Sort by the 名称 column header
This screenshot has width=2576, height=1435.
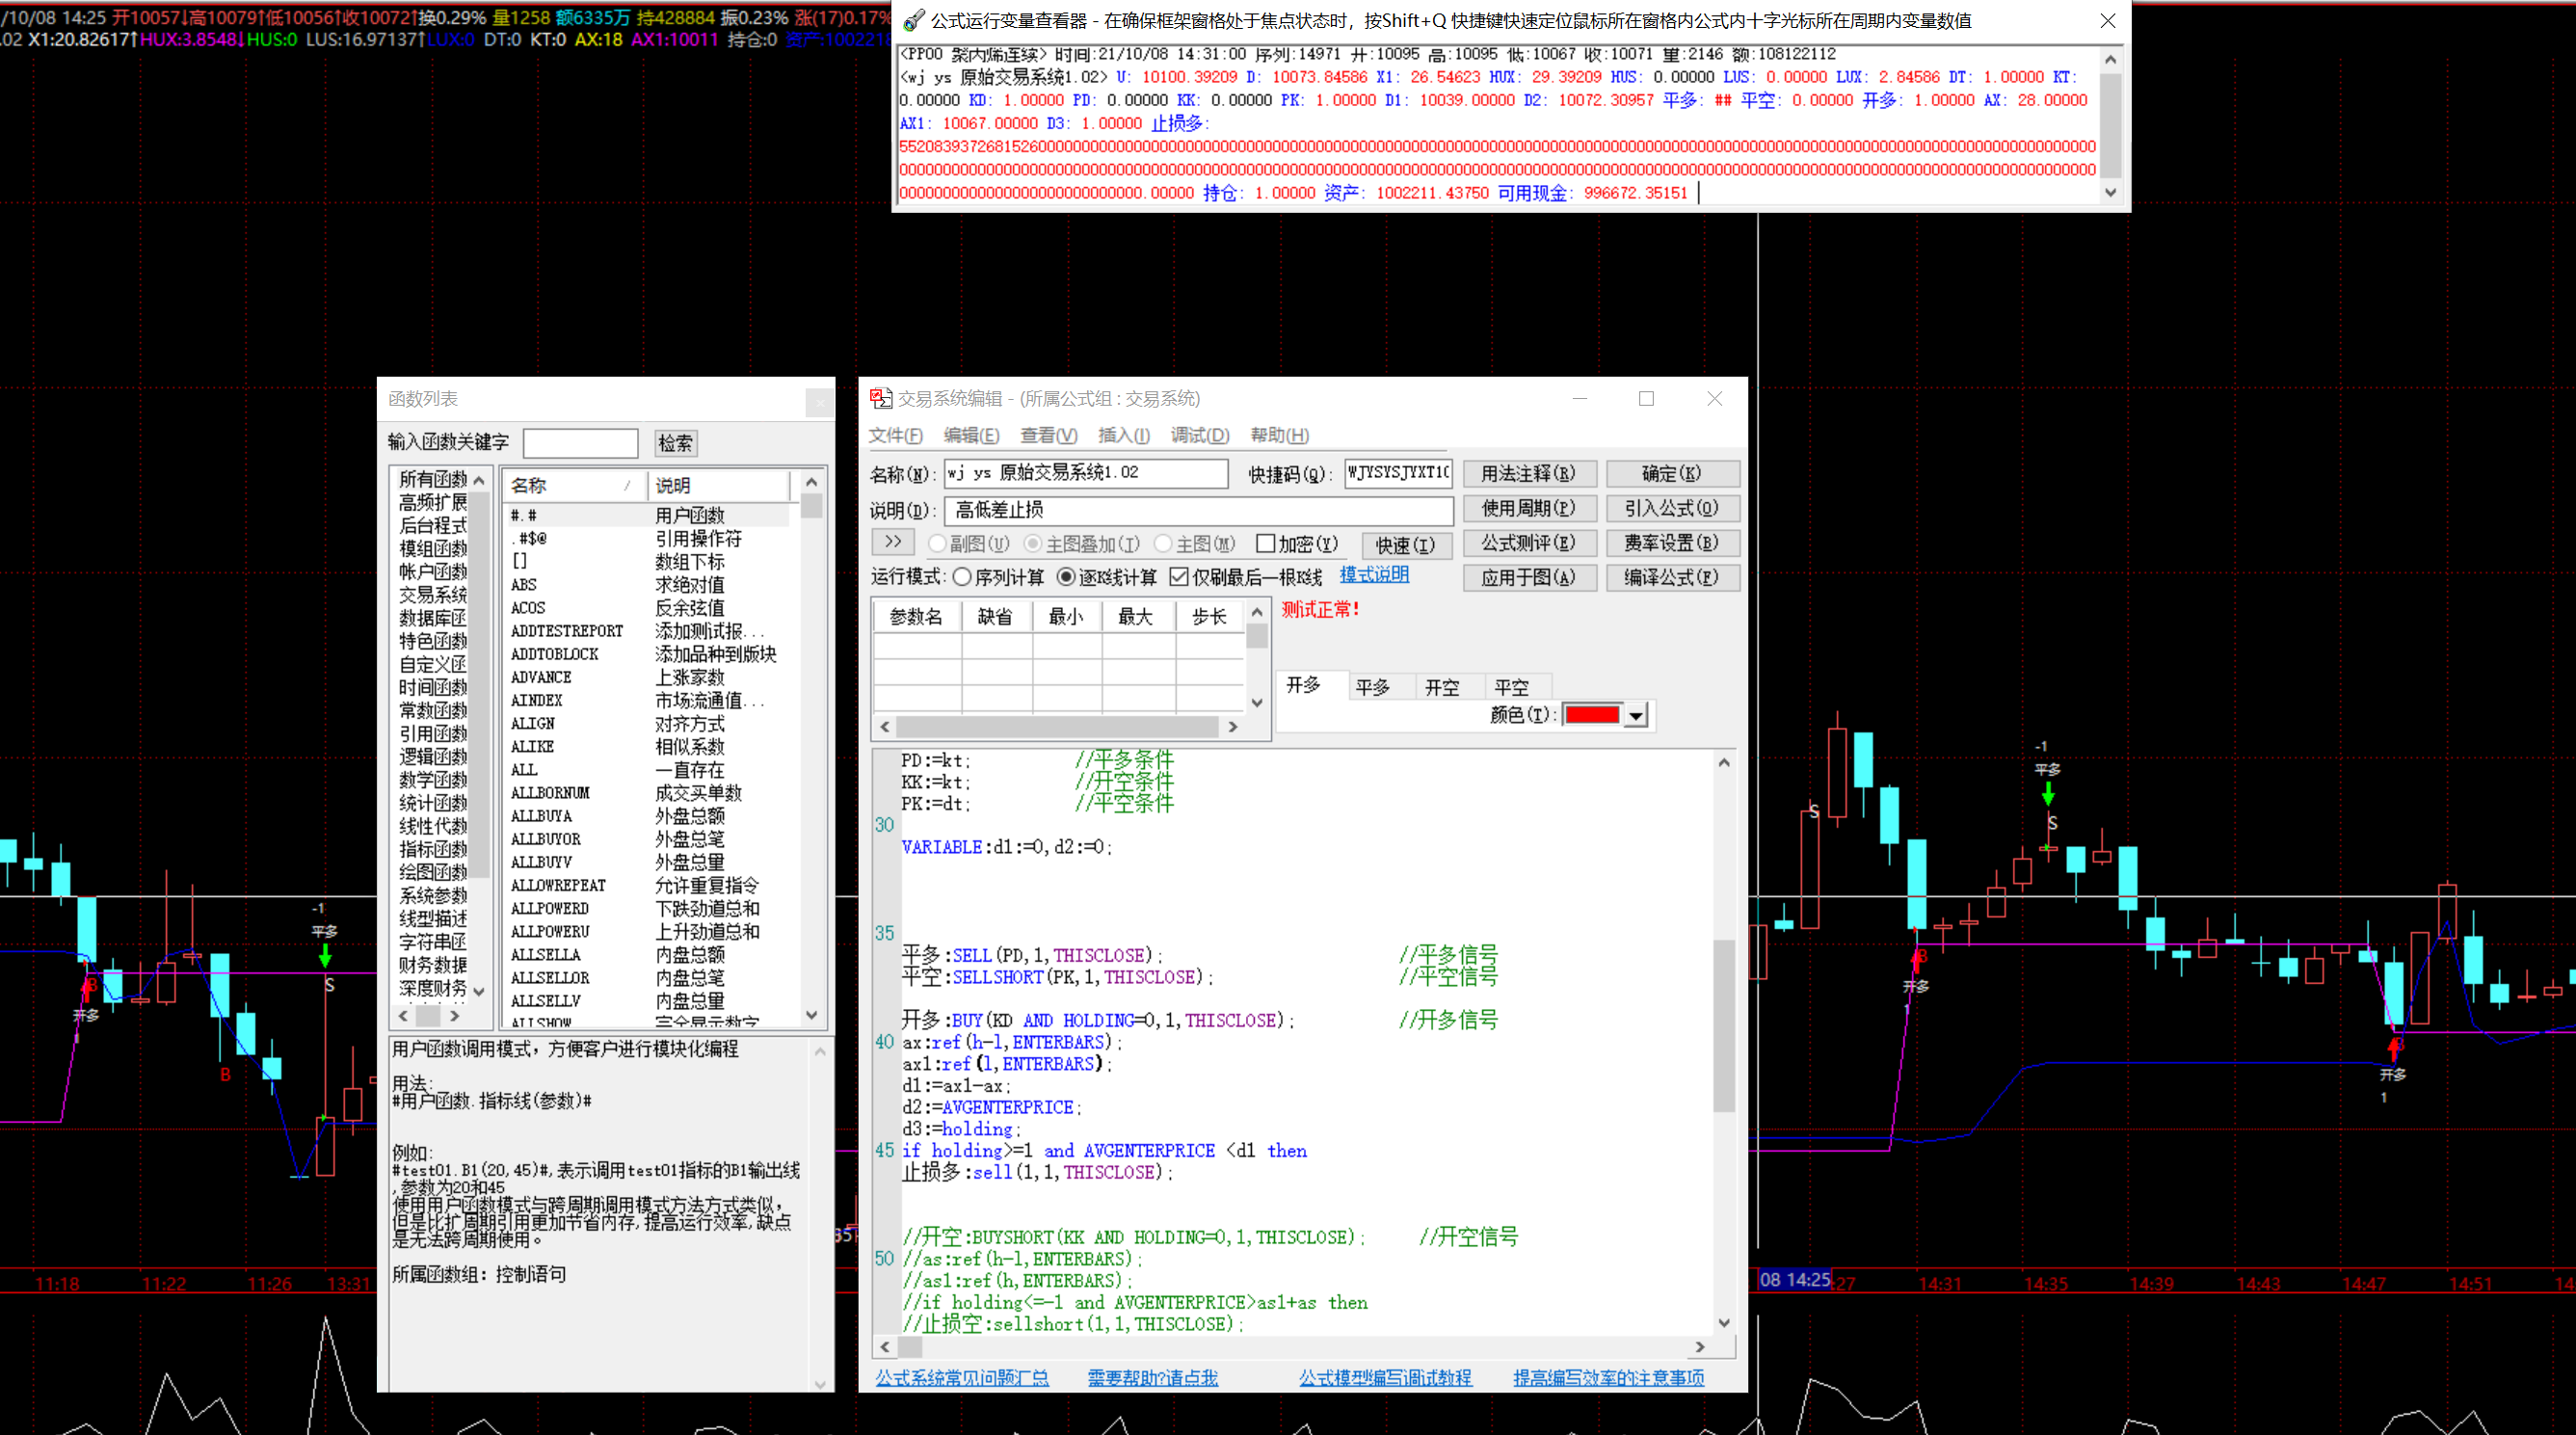(x=575, y=486)
